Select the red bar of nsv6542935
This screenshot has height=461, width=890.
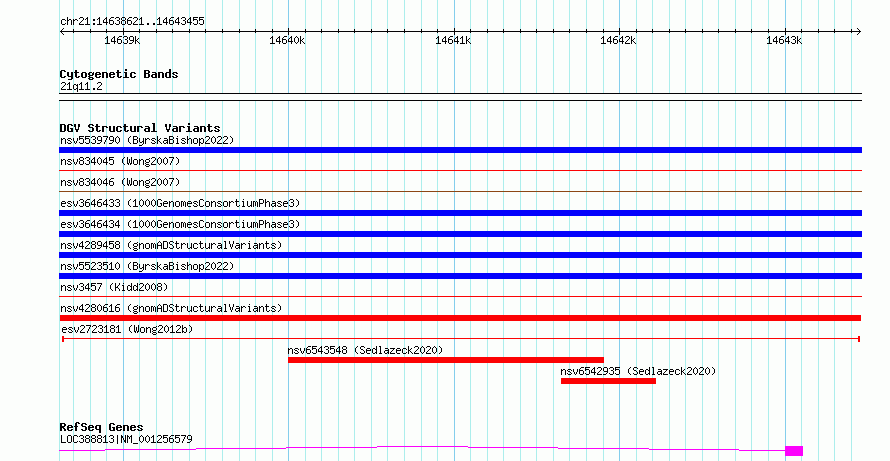608,381
